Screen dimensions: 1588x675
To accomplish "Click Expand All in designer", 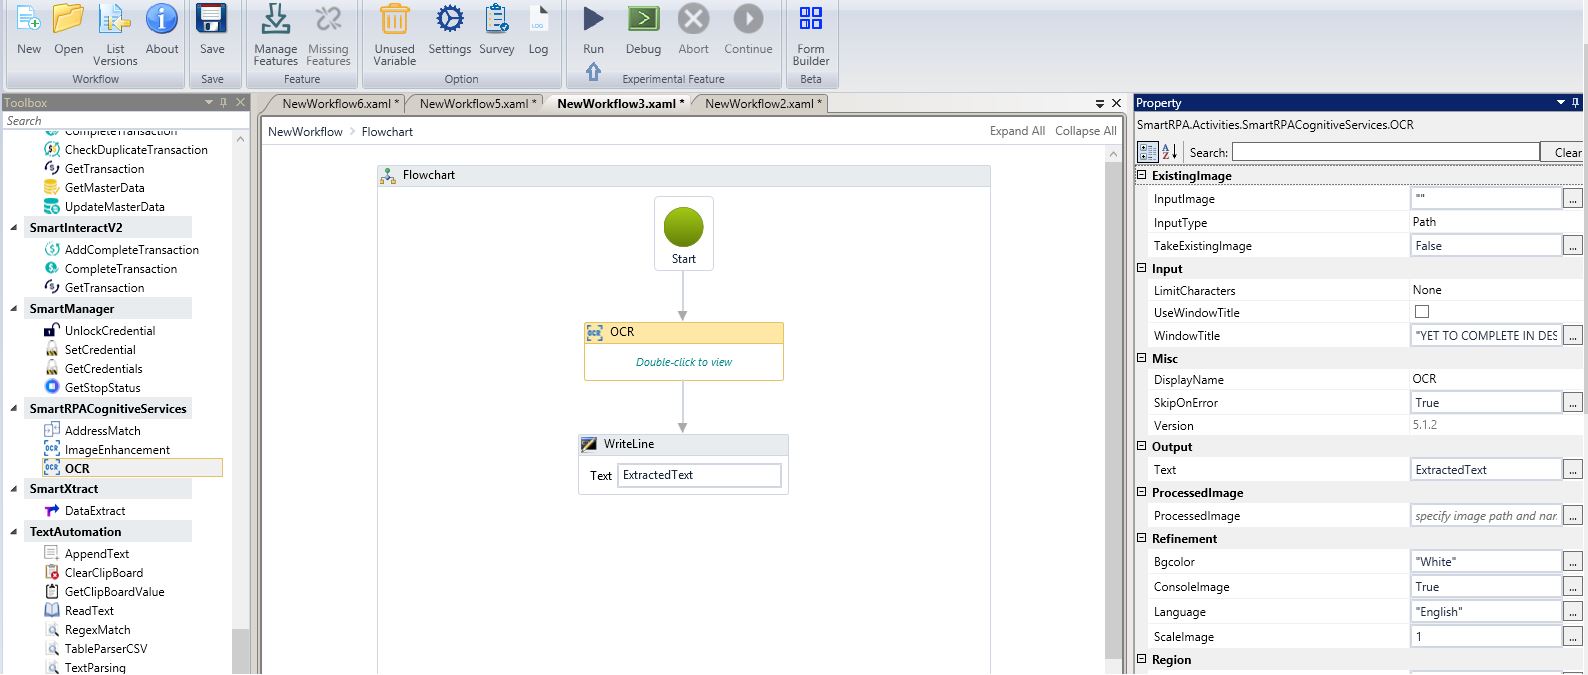I will coord(1017,131).
